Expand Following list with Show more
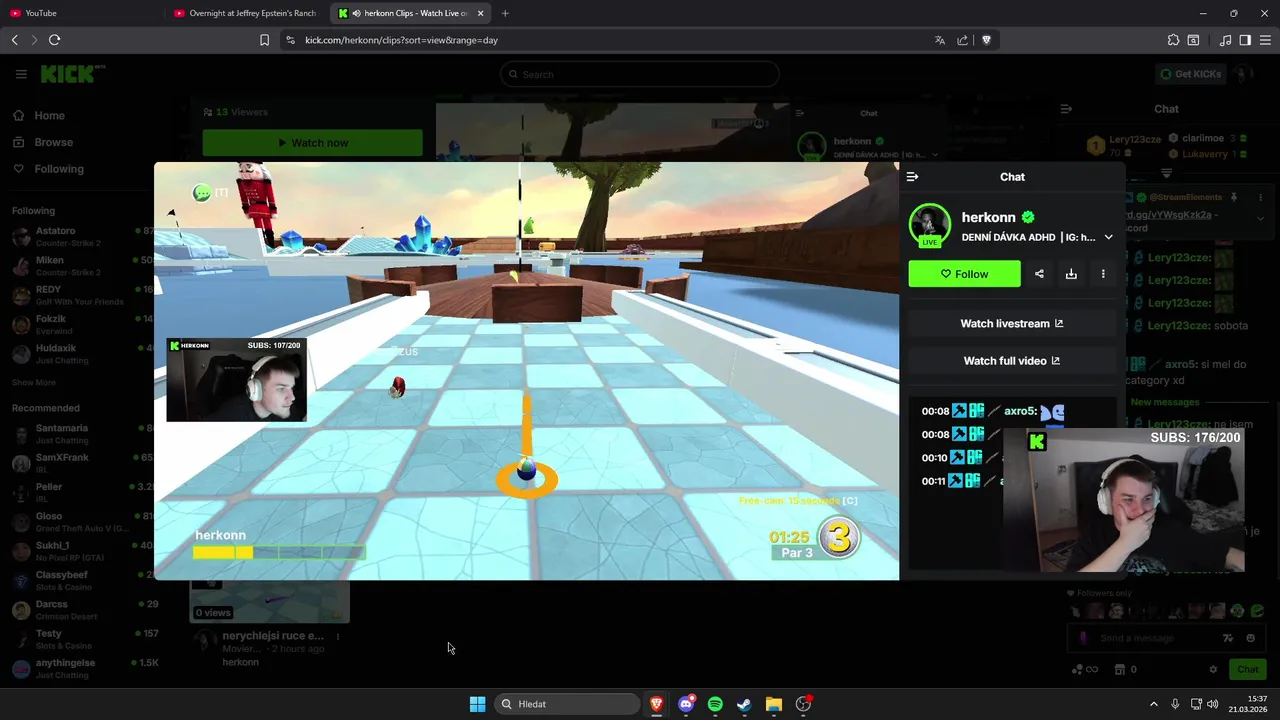The width and height of the screenshot is (1280, 720). click(x=34, y=382)
